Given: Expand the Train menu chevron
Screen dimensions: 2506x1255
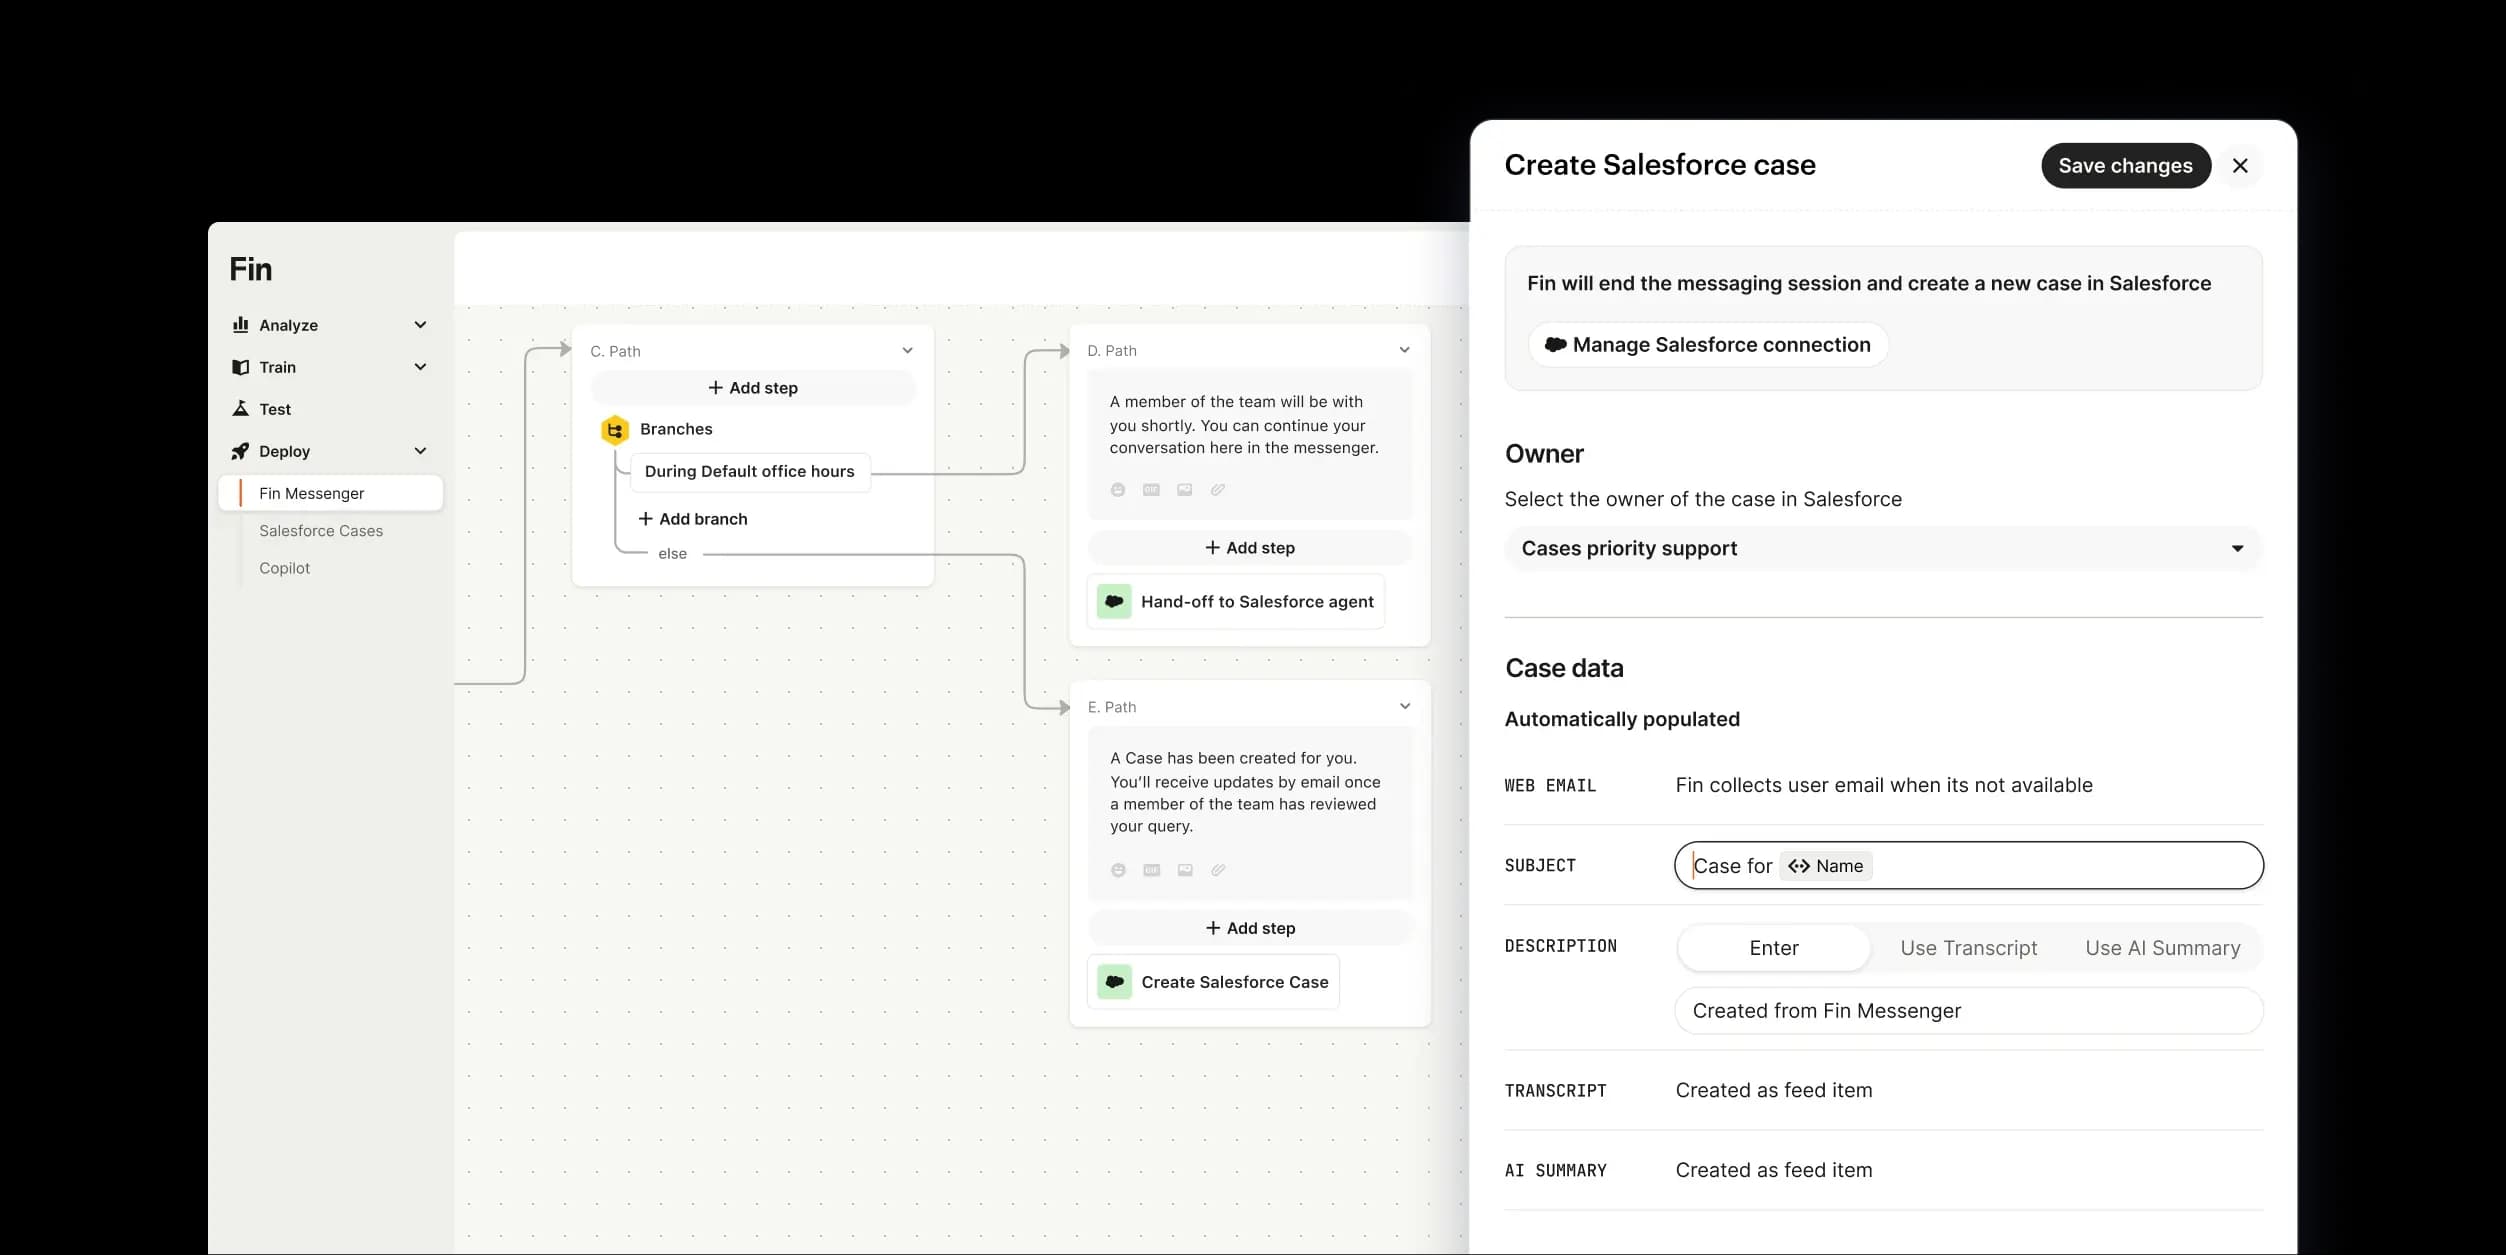Looking at the screenshot, I should click(x=420, y=367).
